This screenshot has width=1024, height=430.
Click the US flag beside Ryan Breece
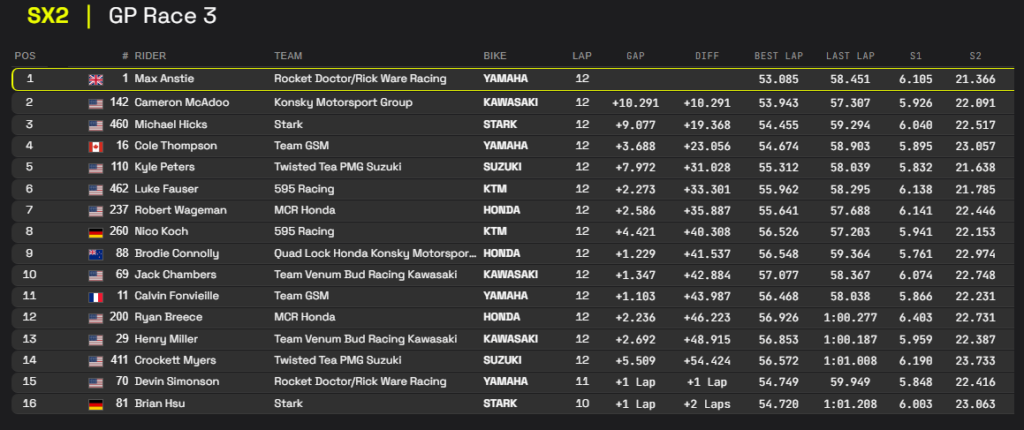click(x=95, y=318)
